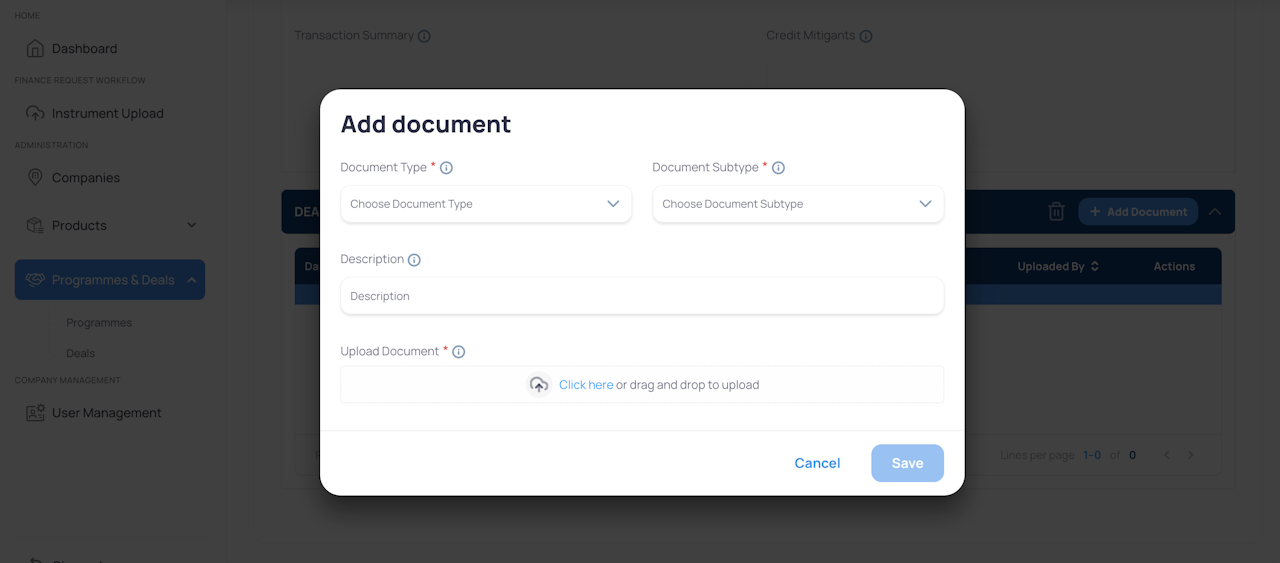Click into the Description text field
Screen dimensions: 1280x563
[642, 296]
